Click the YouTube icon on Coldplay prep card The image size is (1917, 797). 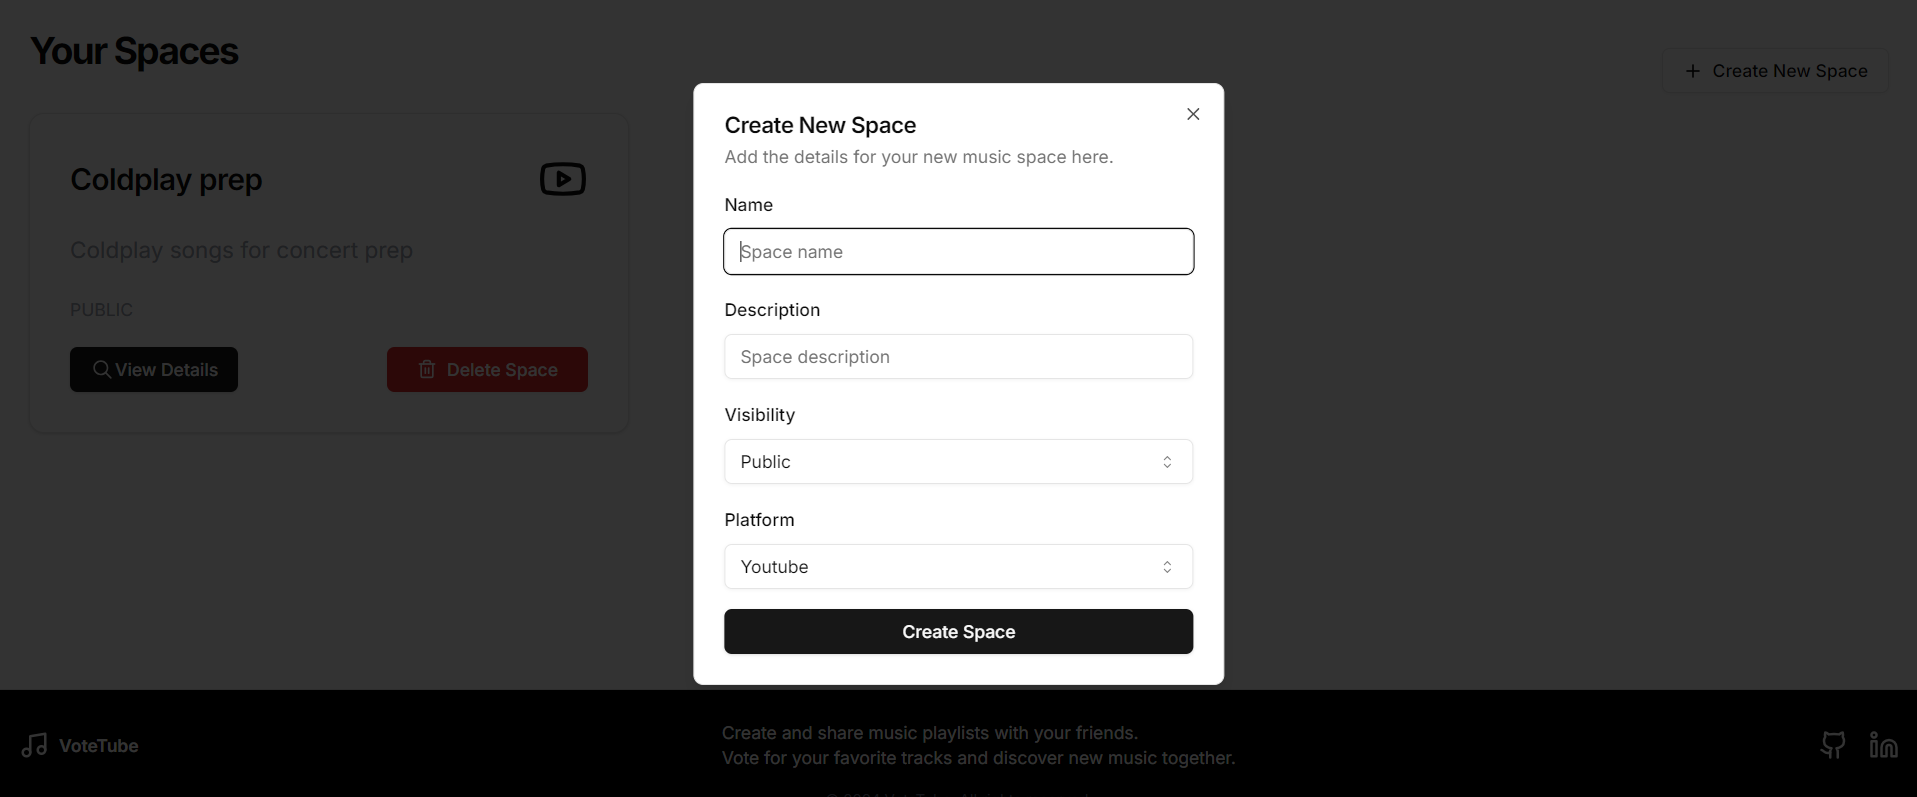click(563, 179)
